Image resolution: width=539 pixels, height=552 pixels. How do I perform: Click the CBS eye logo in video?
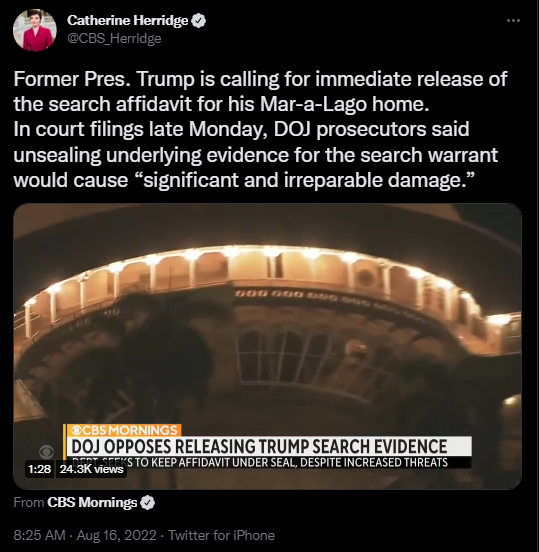(47, 451)
